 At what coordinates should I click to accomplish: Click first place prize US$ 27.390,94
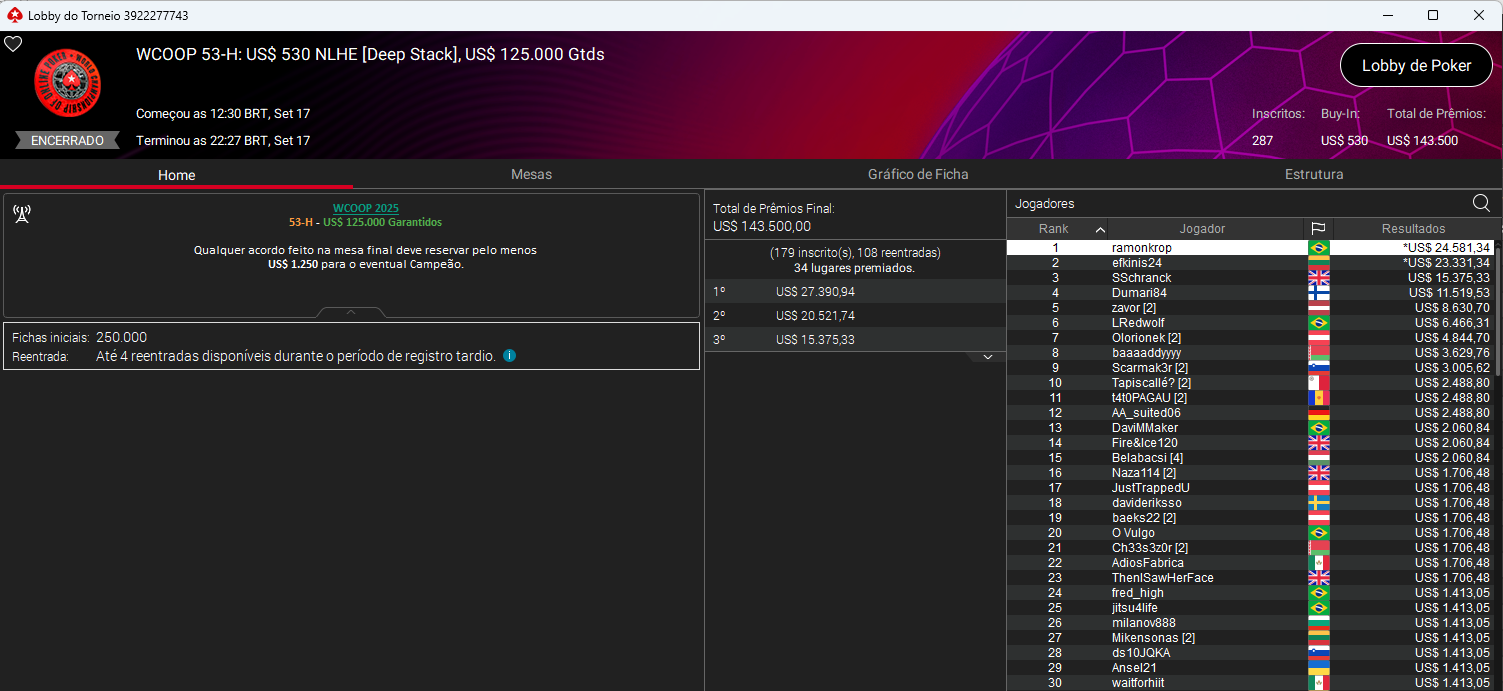coord(815,292)
